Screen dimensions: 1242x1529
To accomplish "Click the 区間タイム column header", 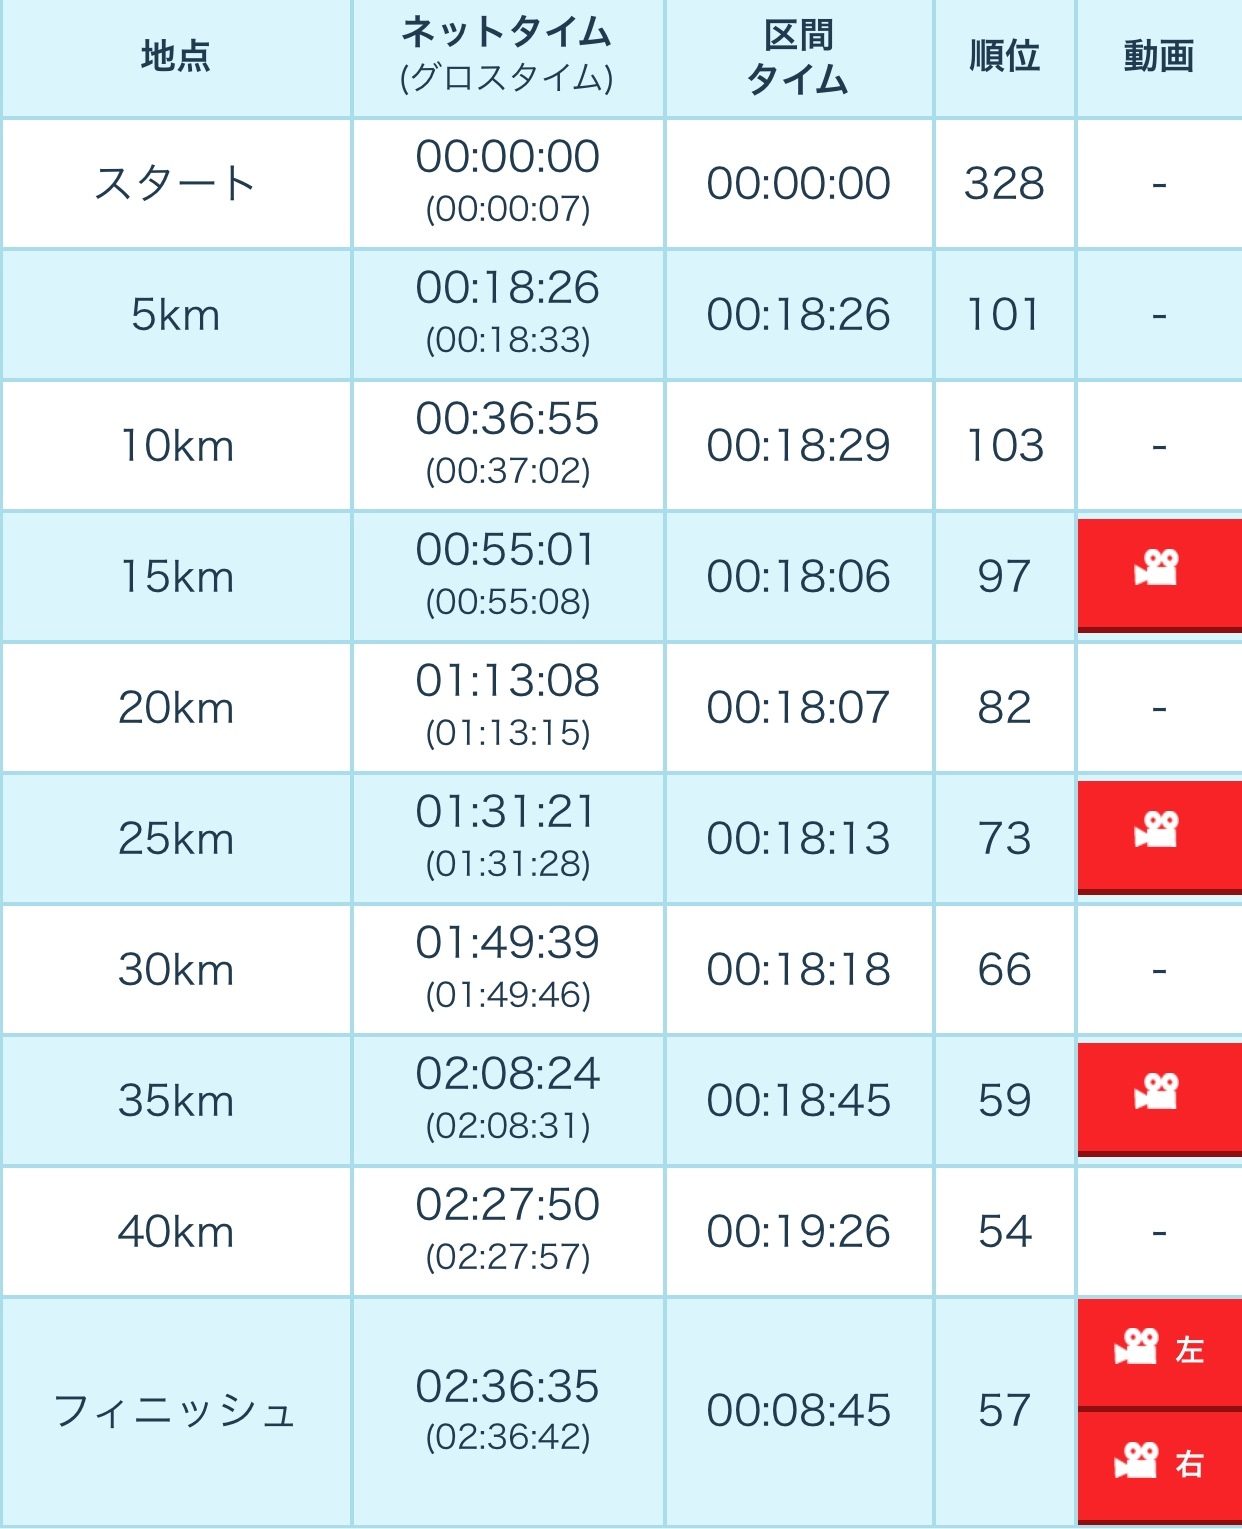I will (798, 57).
